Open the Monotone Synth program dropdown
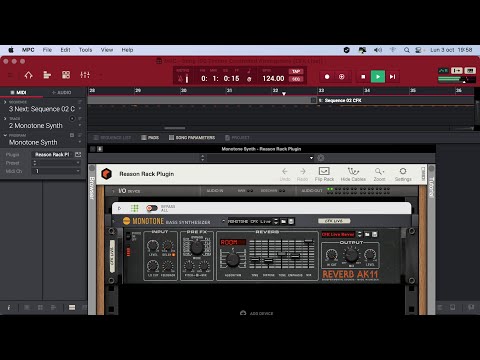The height and width of the screenshot is (360, 480). pos(80,142)
